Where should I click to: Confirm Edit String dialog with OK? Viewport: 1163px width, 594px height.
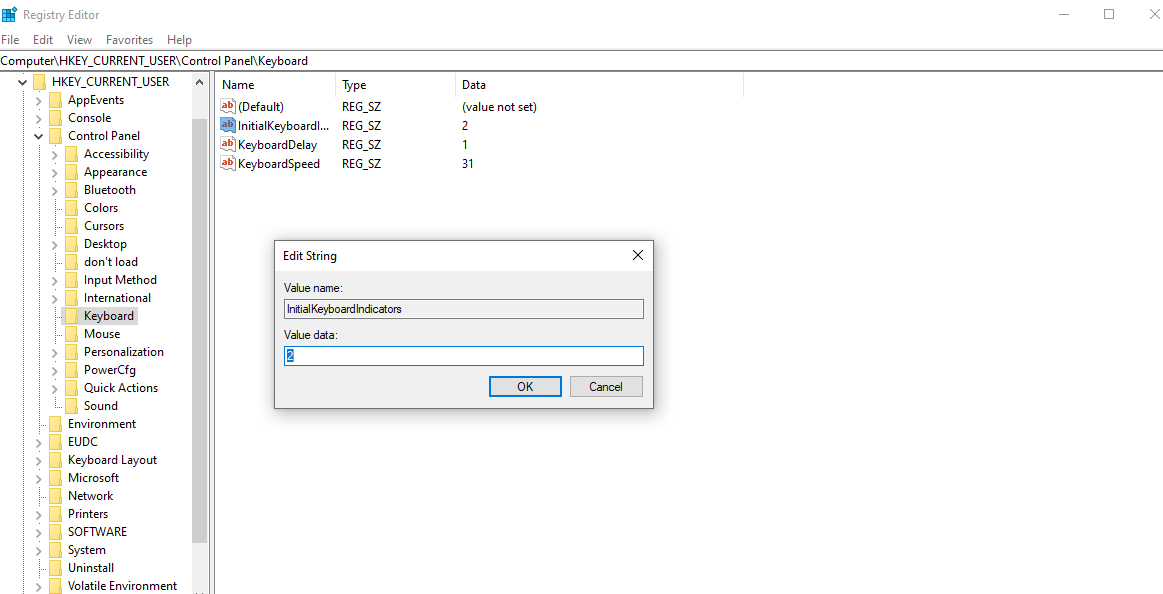point(525,386)
